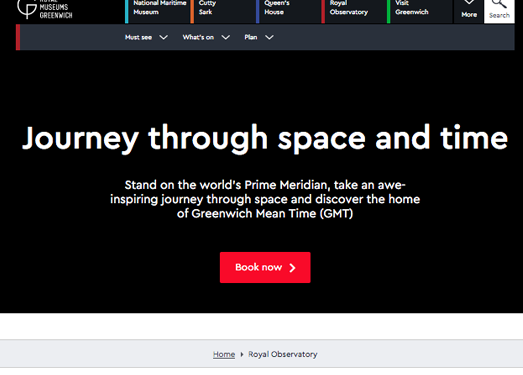Click the chevron beside Must see
523x375 pixels.
click(x=163, y=37)
